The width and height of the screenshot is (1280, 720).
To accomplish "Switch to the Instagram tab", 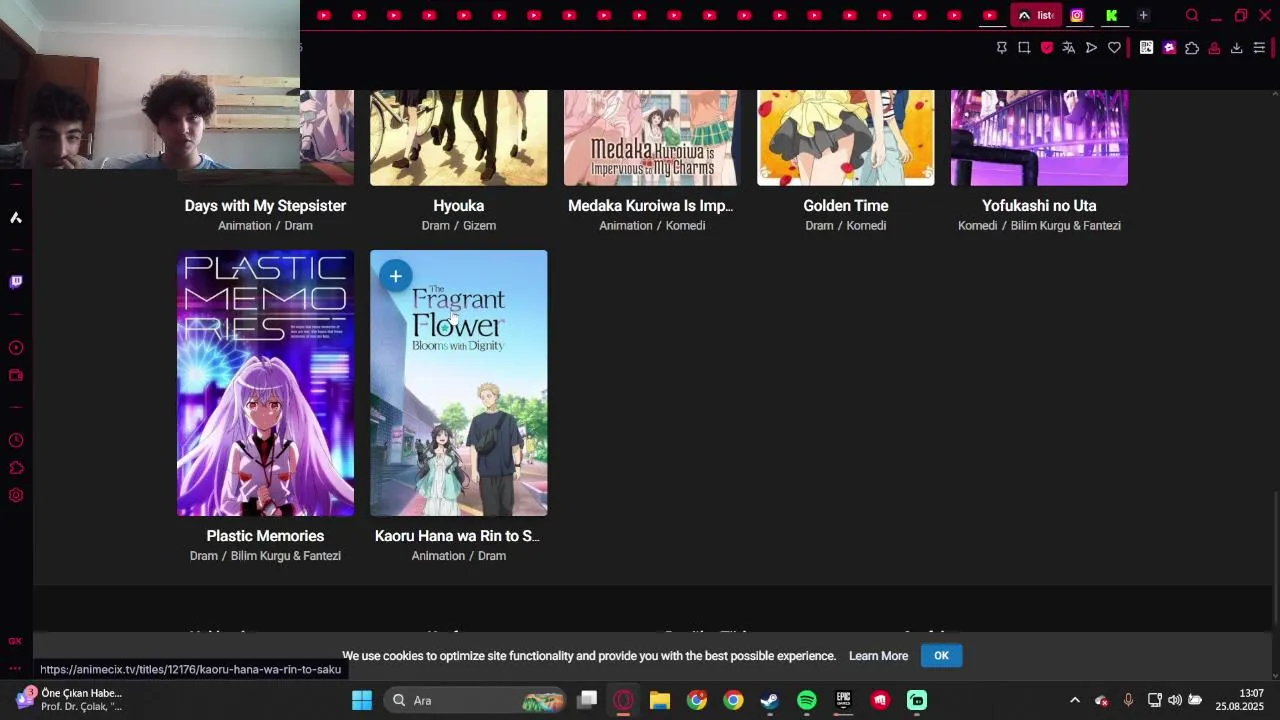I will tap(1077, 15).
